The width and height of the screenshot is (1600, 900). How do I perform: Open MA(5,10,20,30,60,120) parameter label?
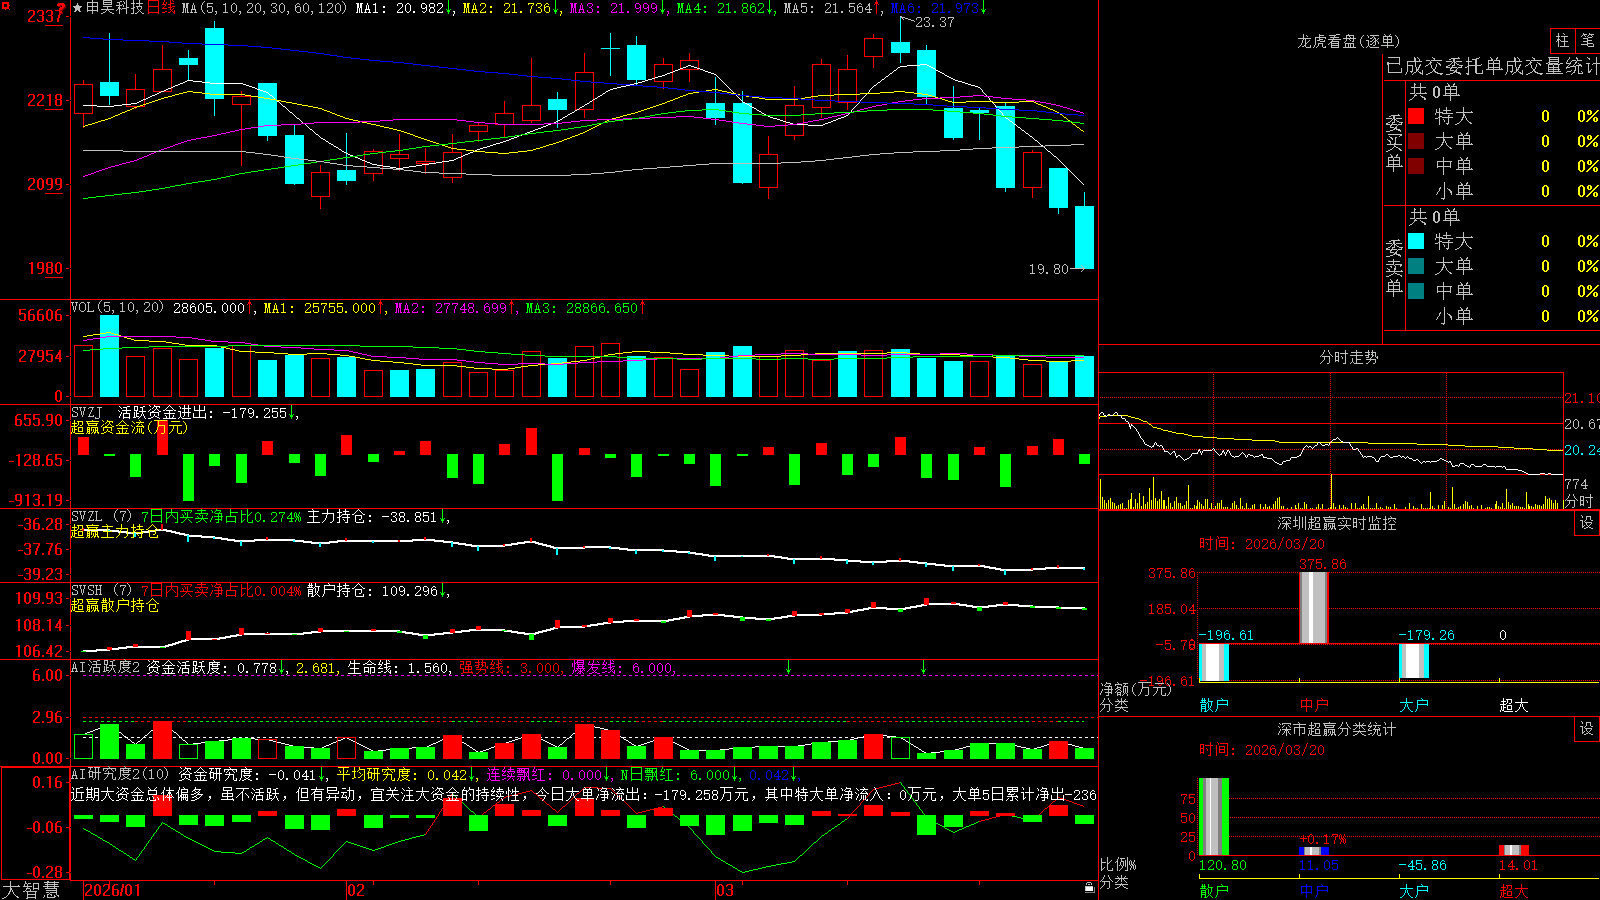point(264,8)
